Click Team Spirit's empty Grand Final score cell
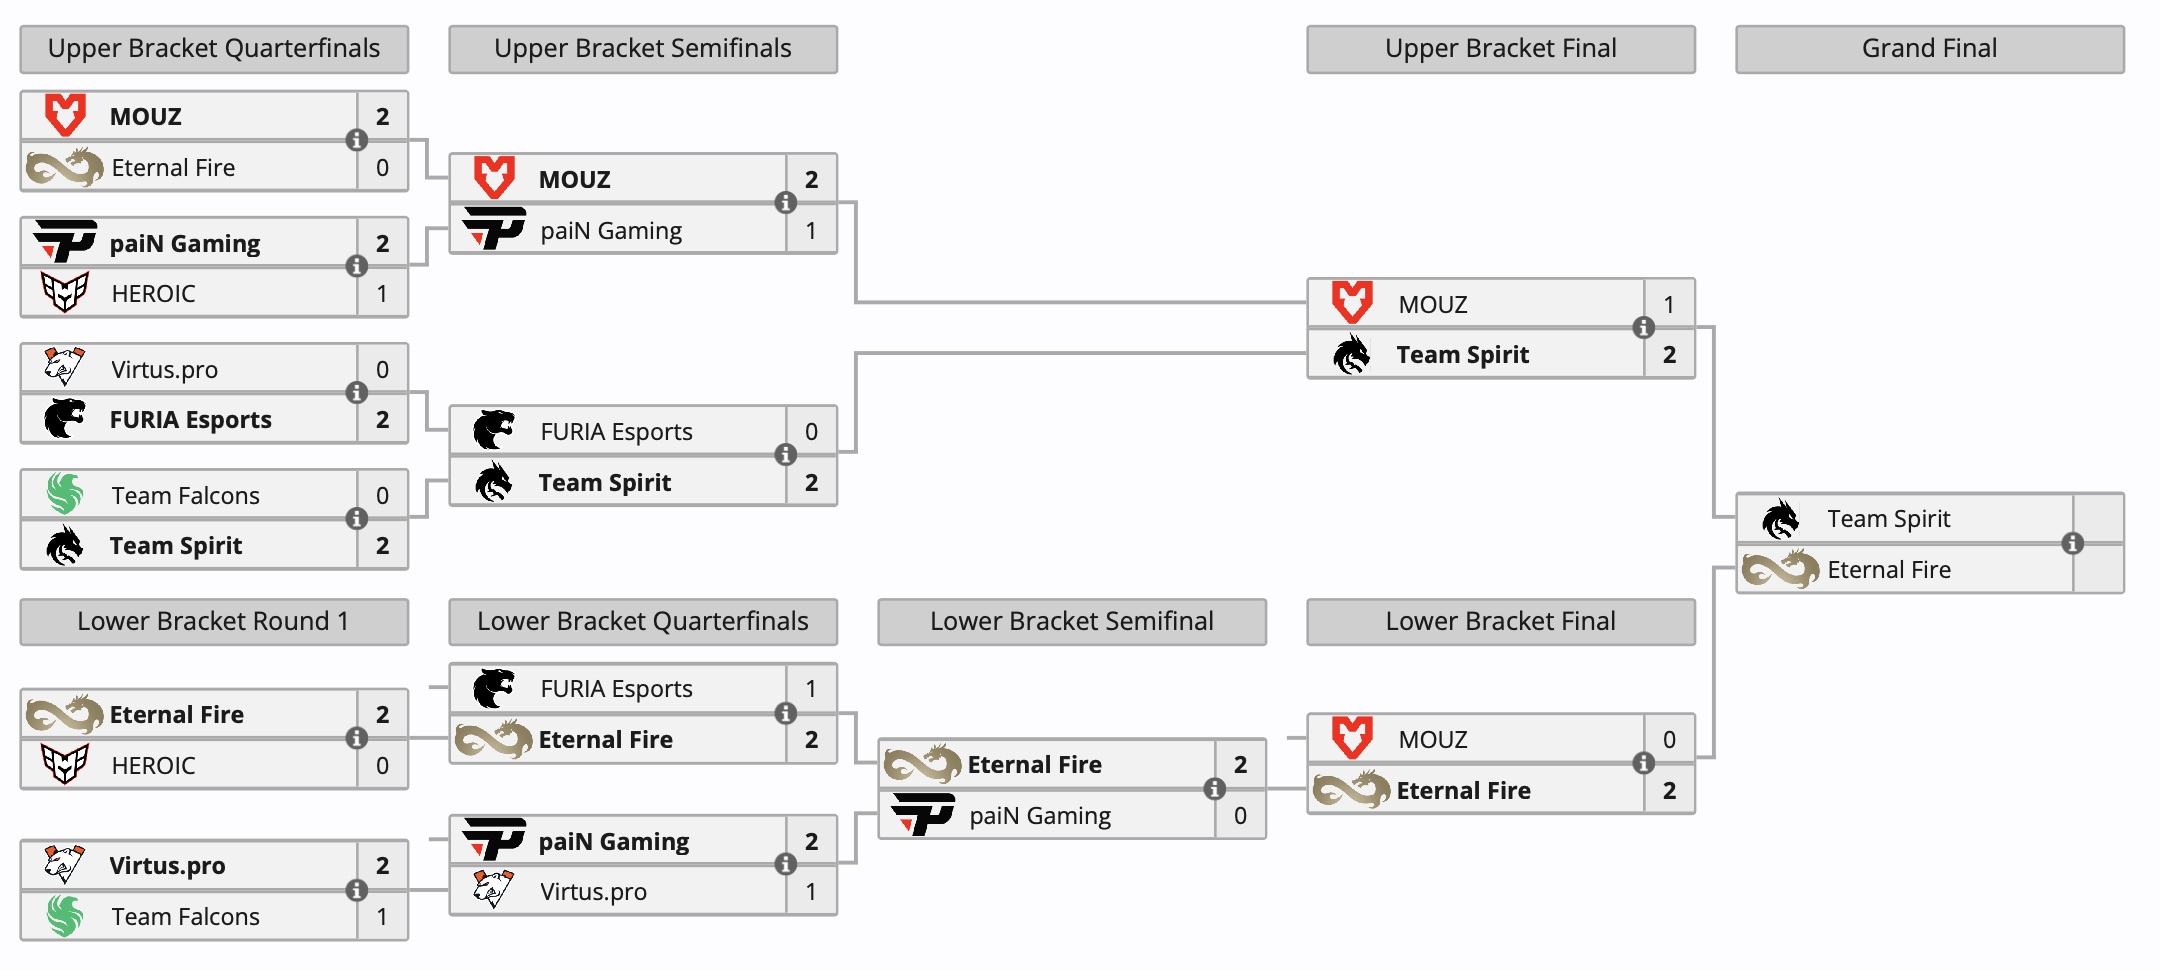This screenshot has height=970, width=2160. 2098,518
